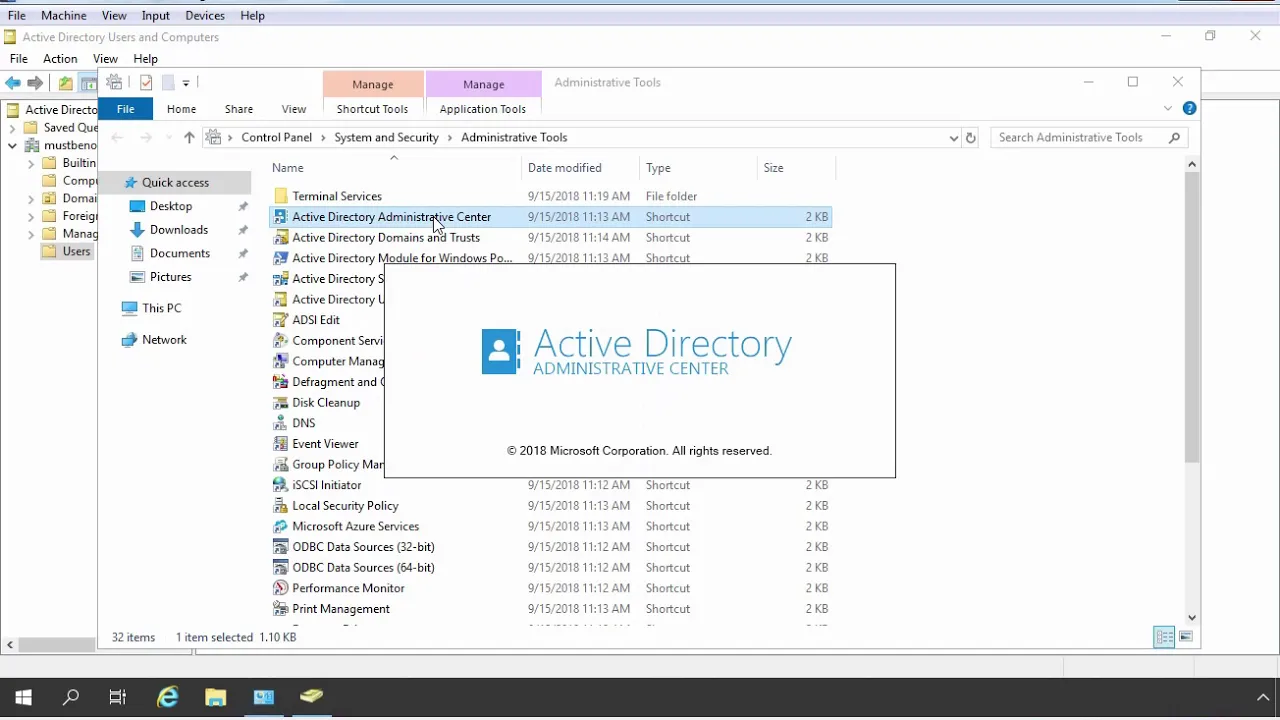Collapse the mustbeno domain tree node

click(x=12, y=146)
